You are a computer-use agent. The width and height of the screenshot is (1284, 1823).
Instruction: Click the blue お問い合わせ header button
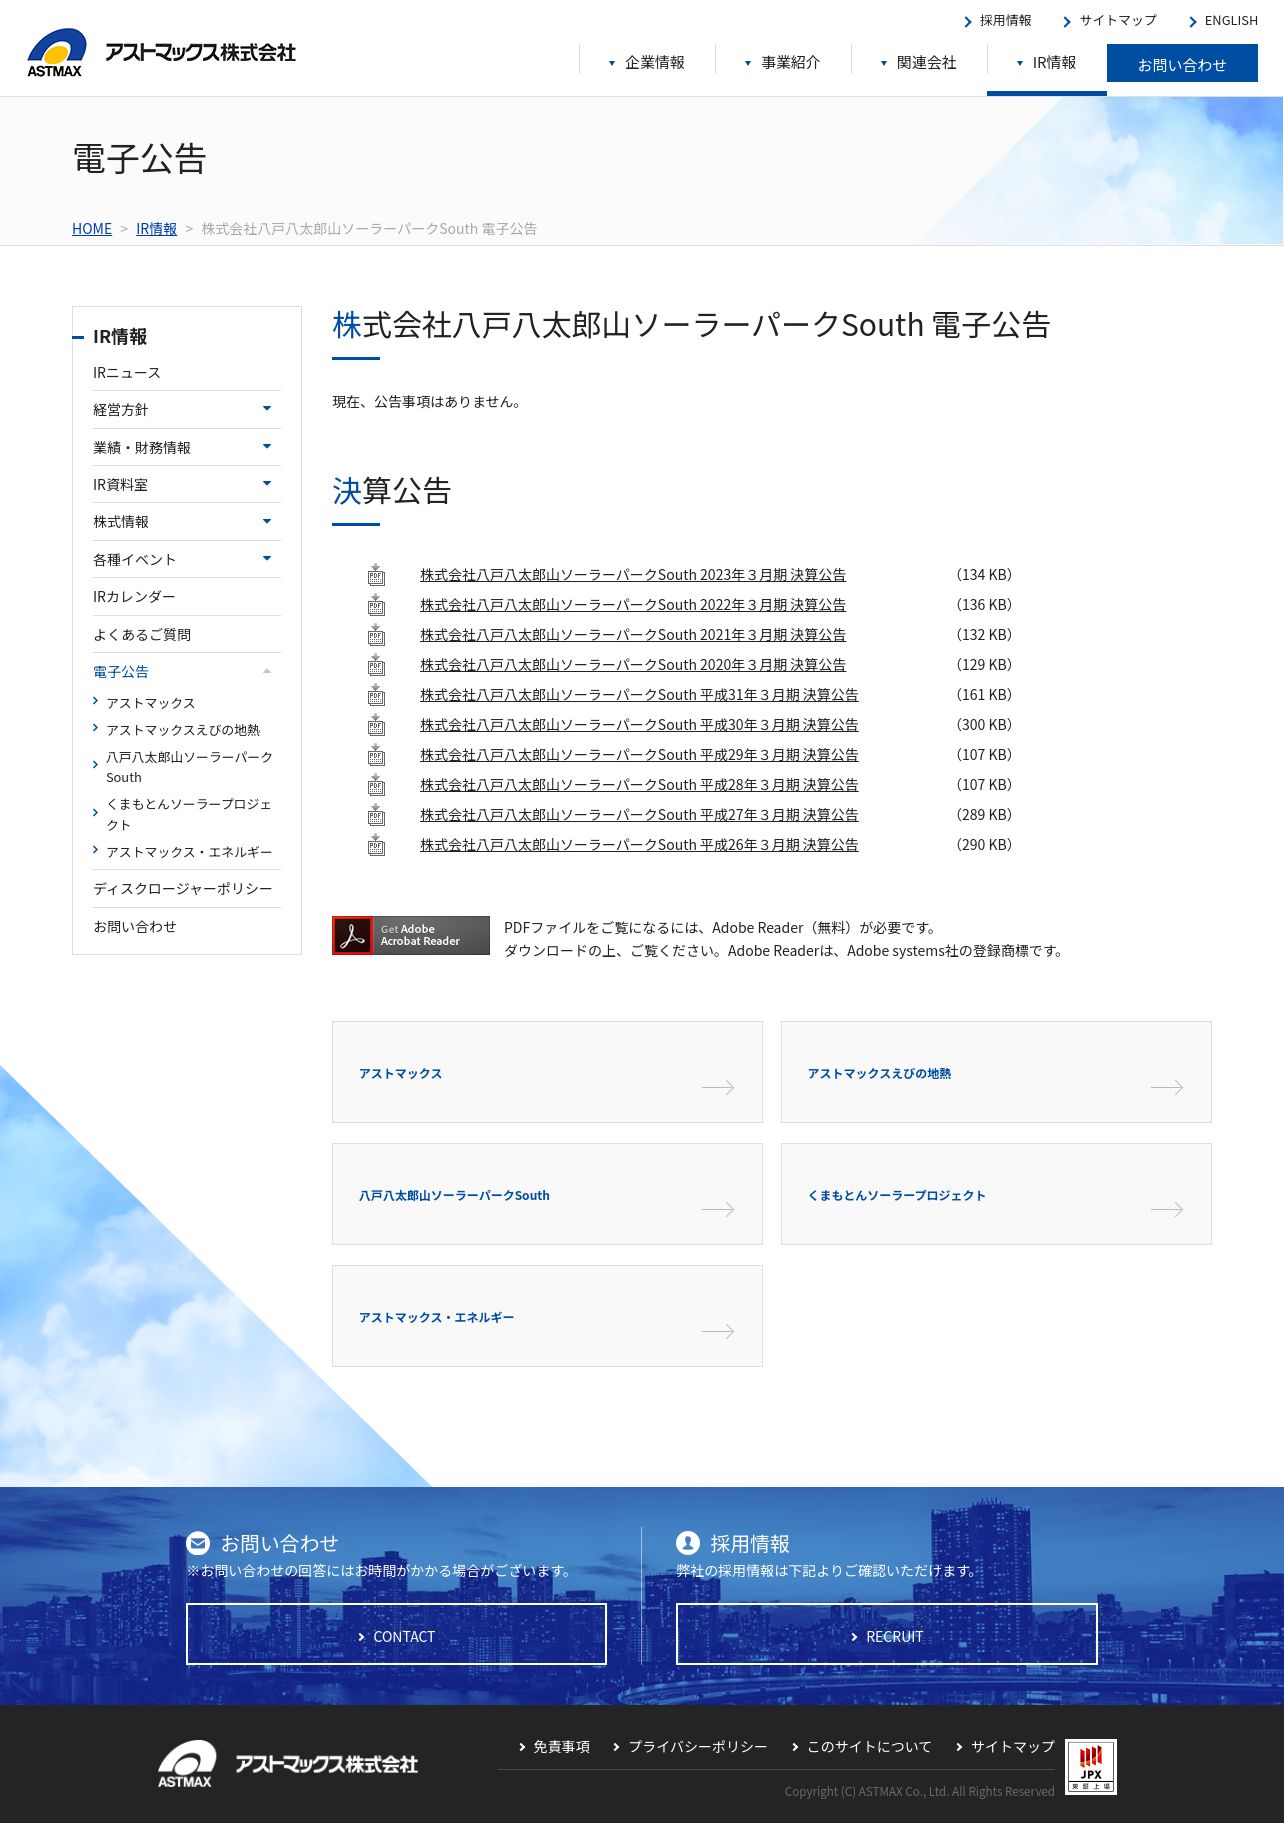1182,64
